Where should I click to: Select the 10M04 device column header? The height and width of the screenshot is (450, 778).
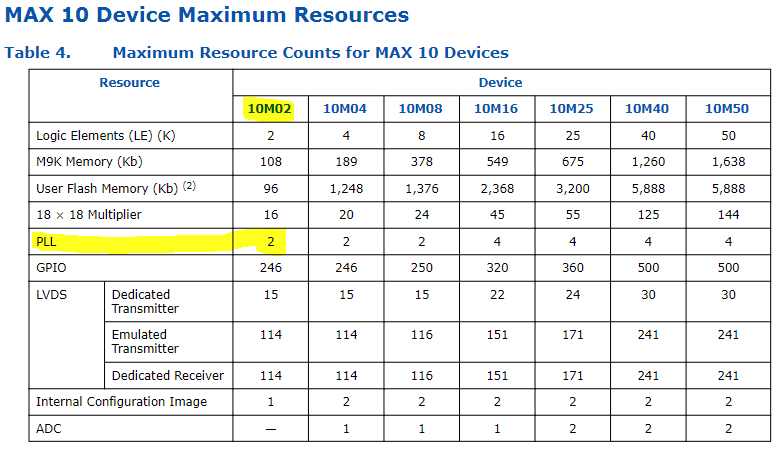(345, 109)
